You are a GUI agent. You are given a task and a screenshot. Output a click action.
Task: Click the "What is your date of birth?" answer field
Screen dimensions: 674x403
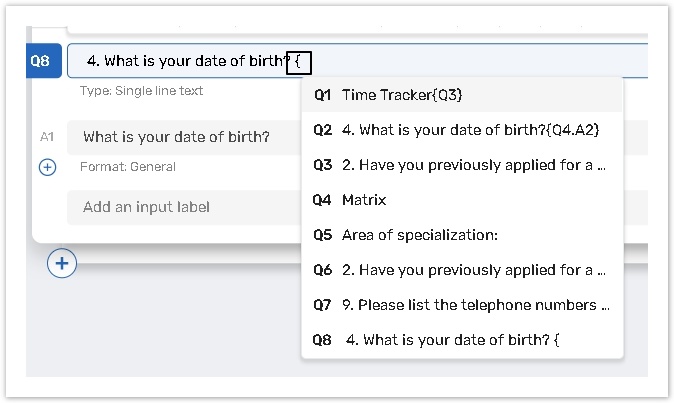pyautogui.click(x=180, y=137)
